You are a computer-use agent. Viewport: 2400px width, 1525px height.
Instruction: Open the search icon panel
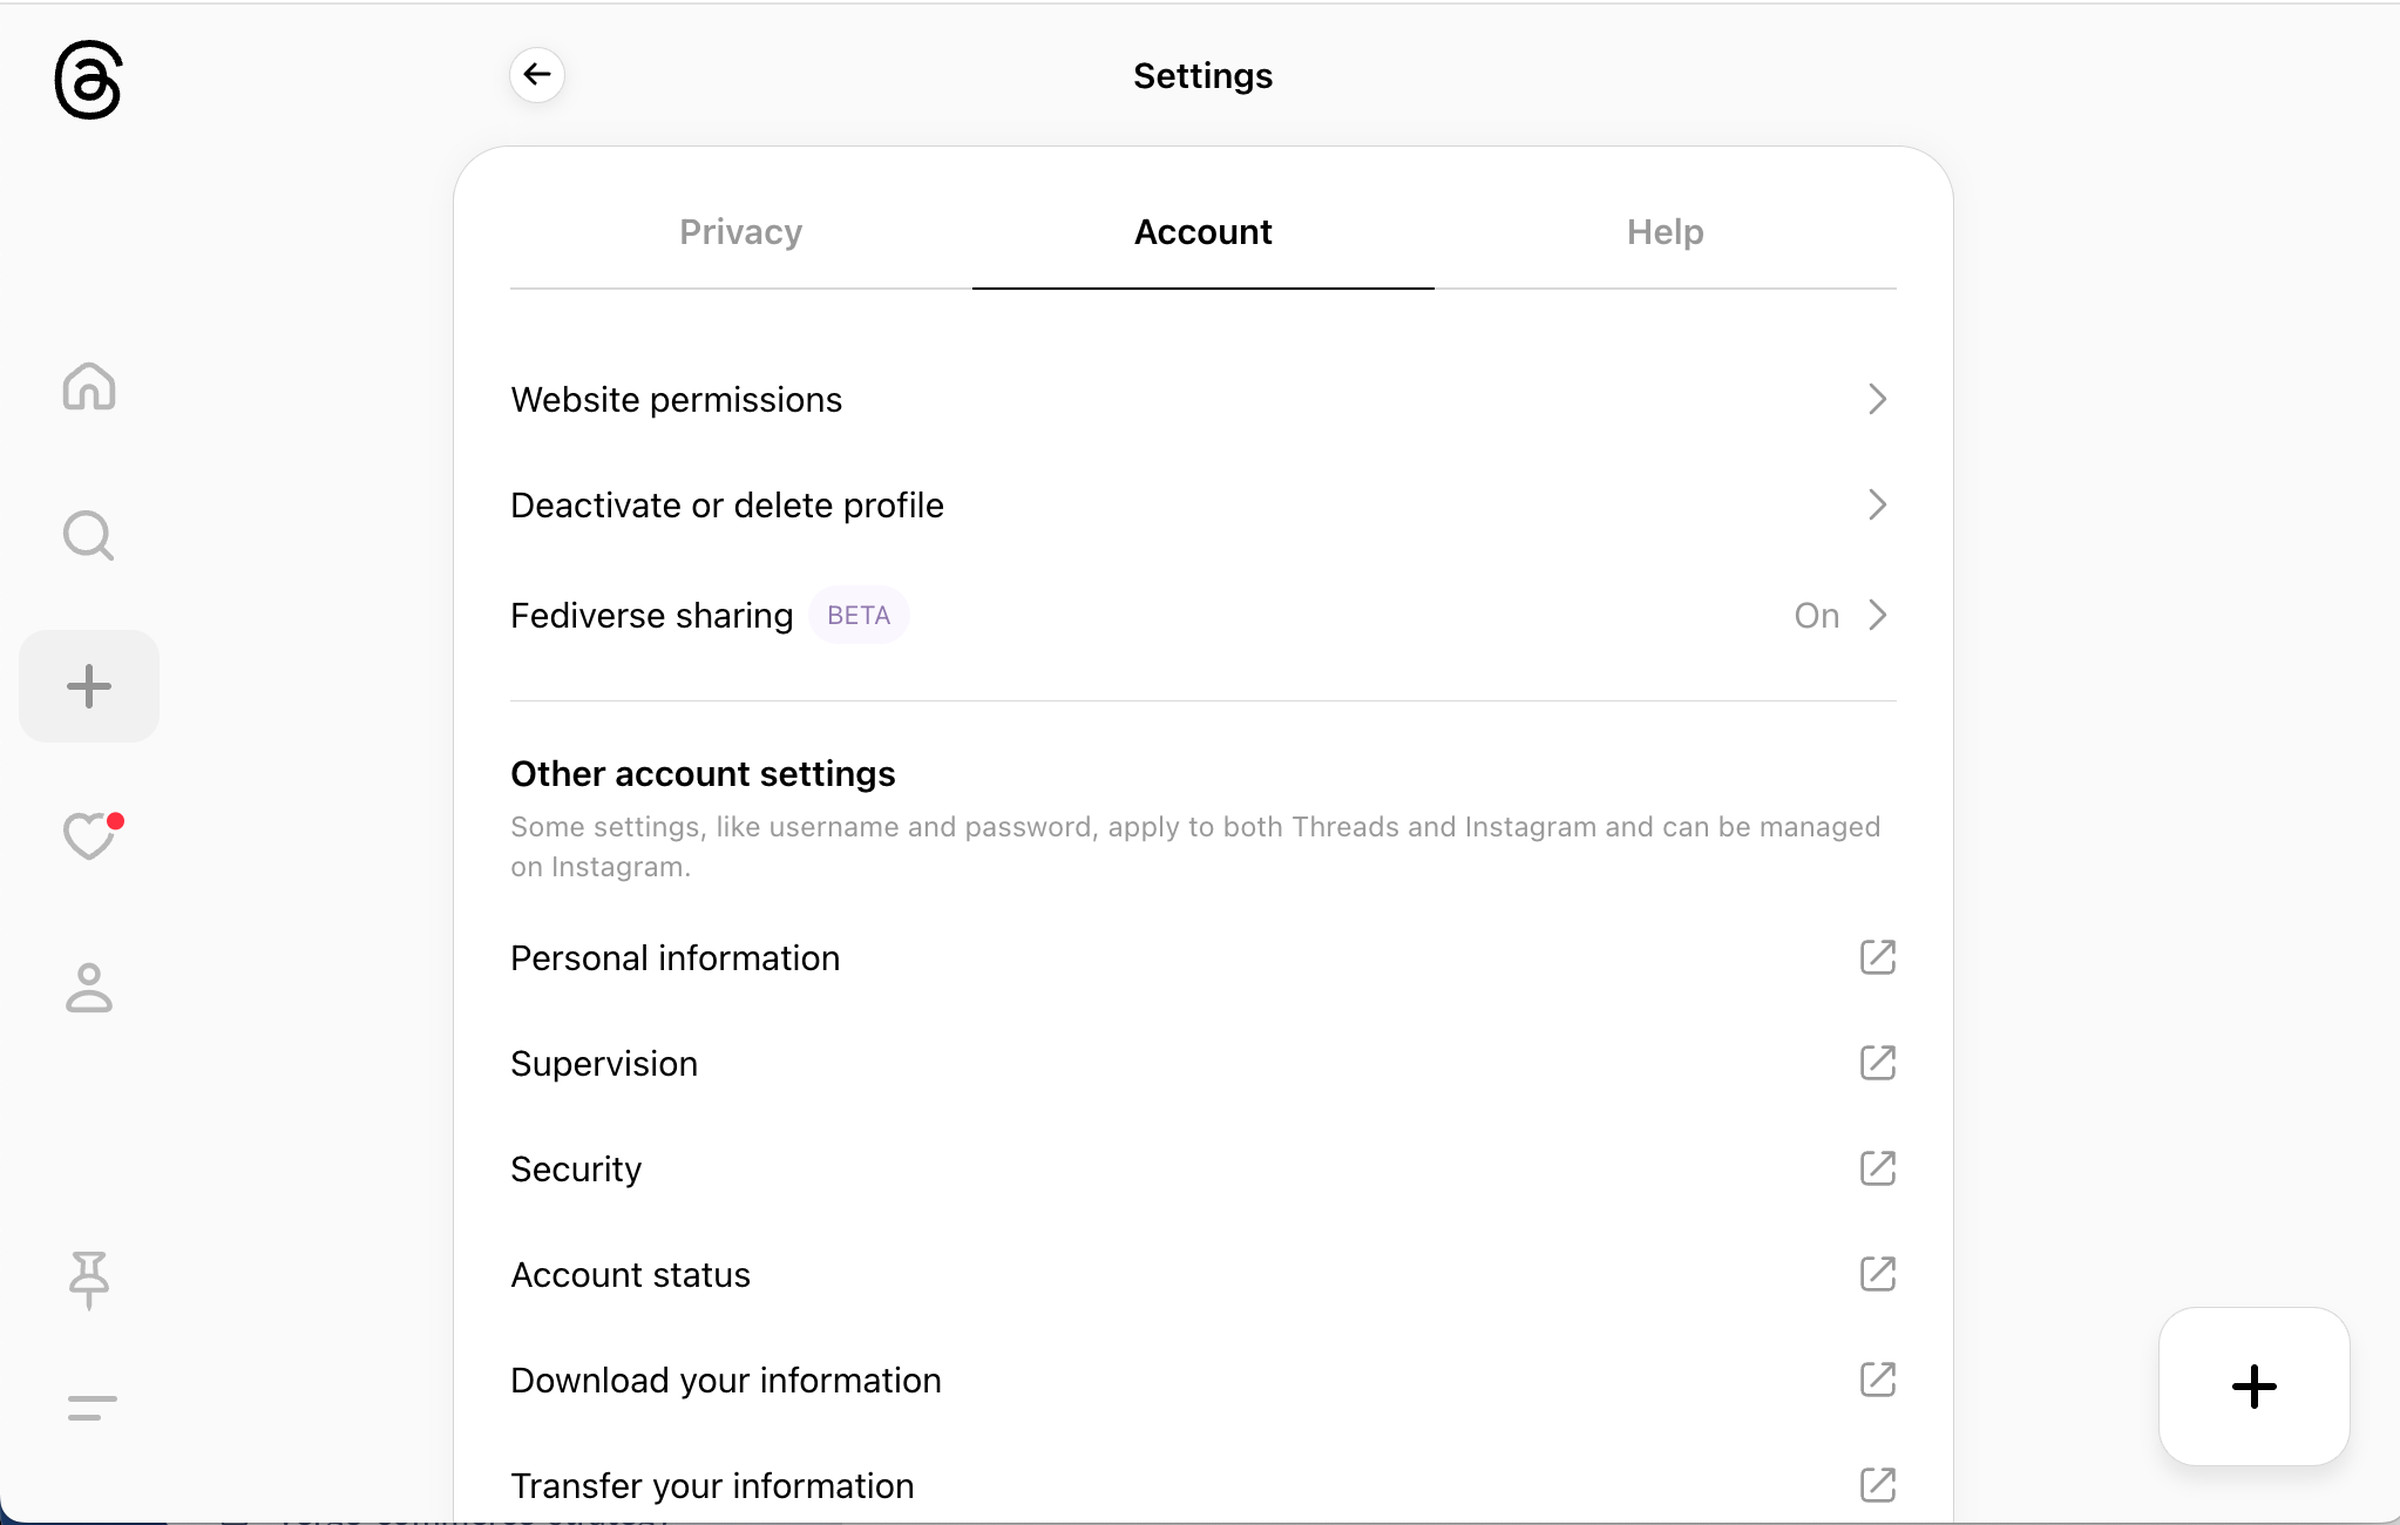coord(87,537)
